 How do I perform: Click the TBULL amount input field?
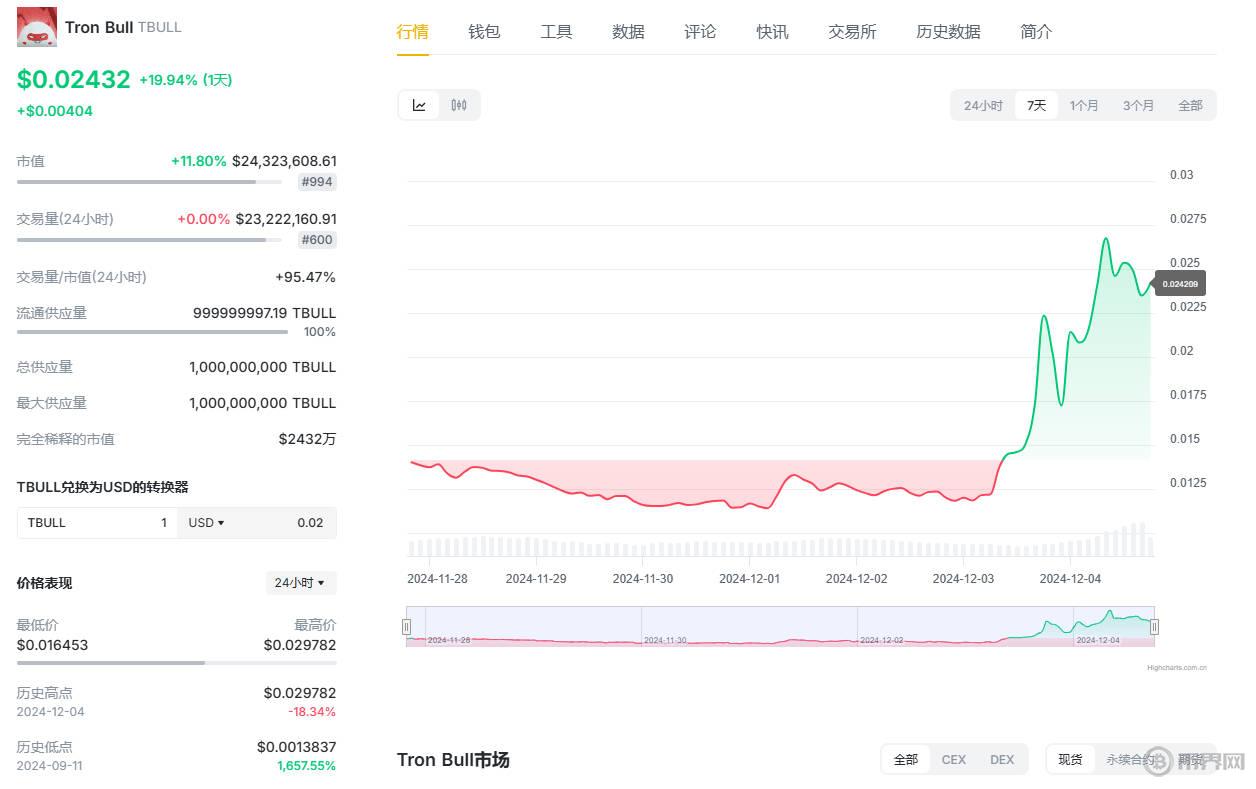[x=98, y=523]
